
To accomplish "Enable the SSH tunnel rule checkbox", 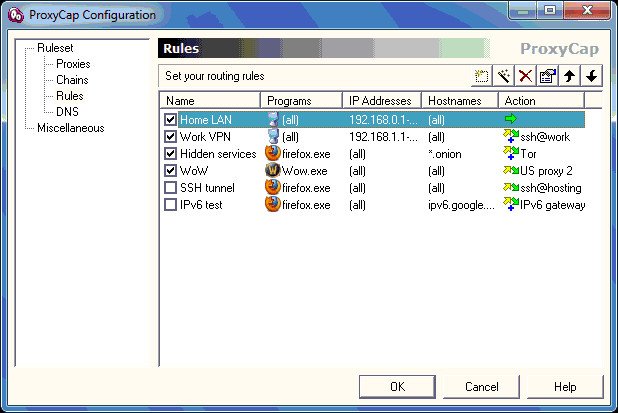I will (x=171, y=188).
